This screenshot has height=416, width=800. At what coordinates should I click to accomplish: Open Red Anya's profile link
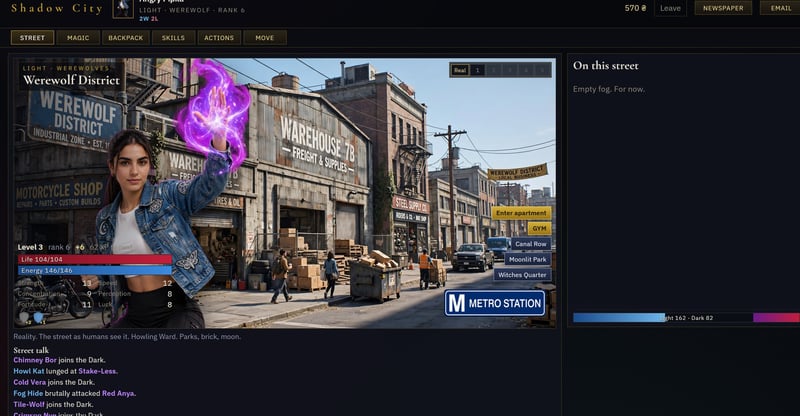pos(118,394)
